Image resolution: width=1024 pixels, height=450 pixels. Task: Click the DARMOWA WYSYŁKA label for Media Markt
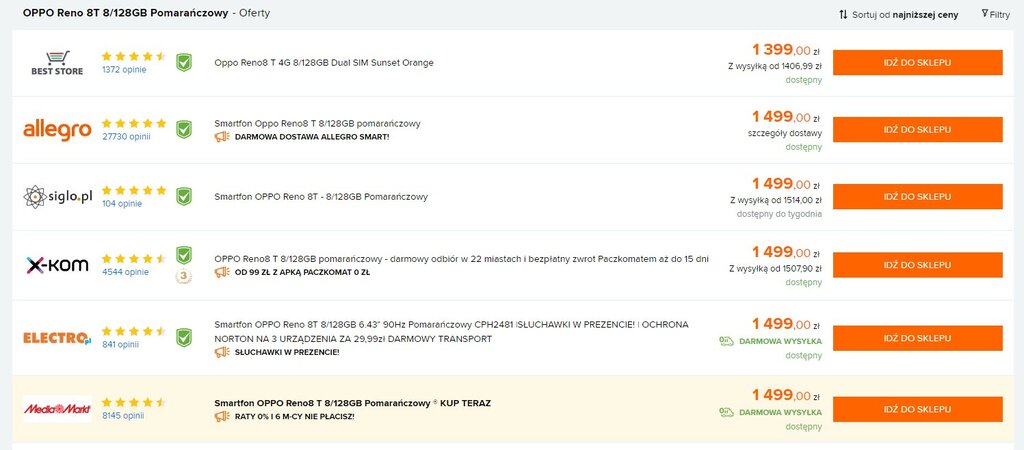point(780,412)
